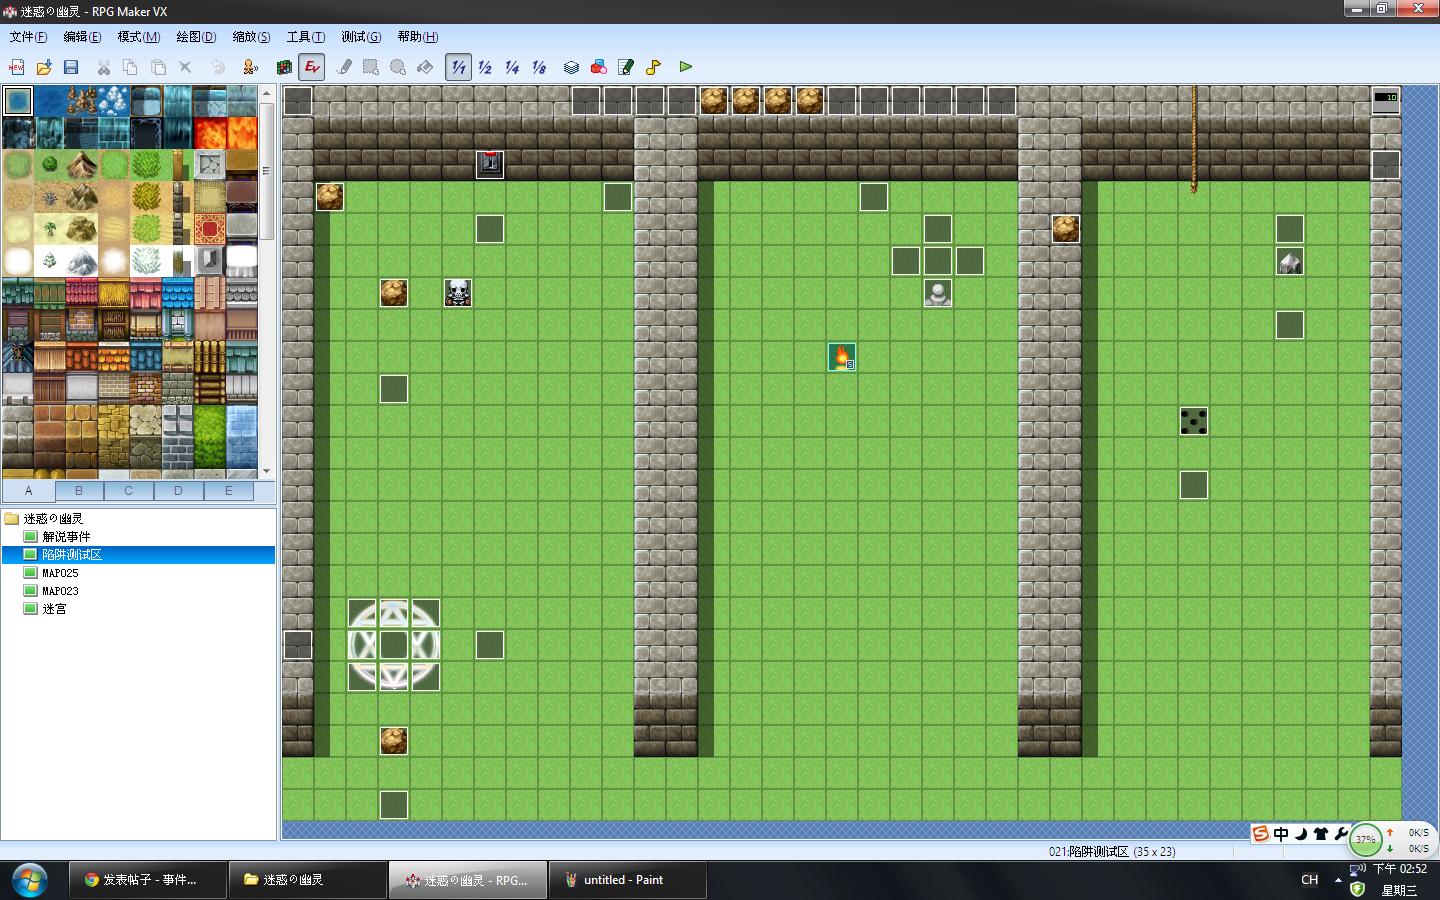Set zoom scale to 1/1
Screen dimensions: 1440x900
(x=458, y=67)
